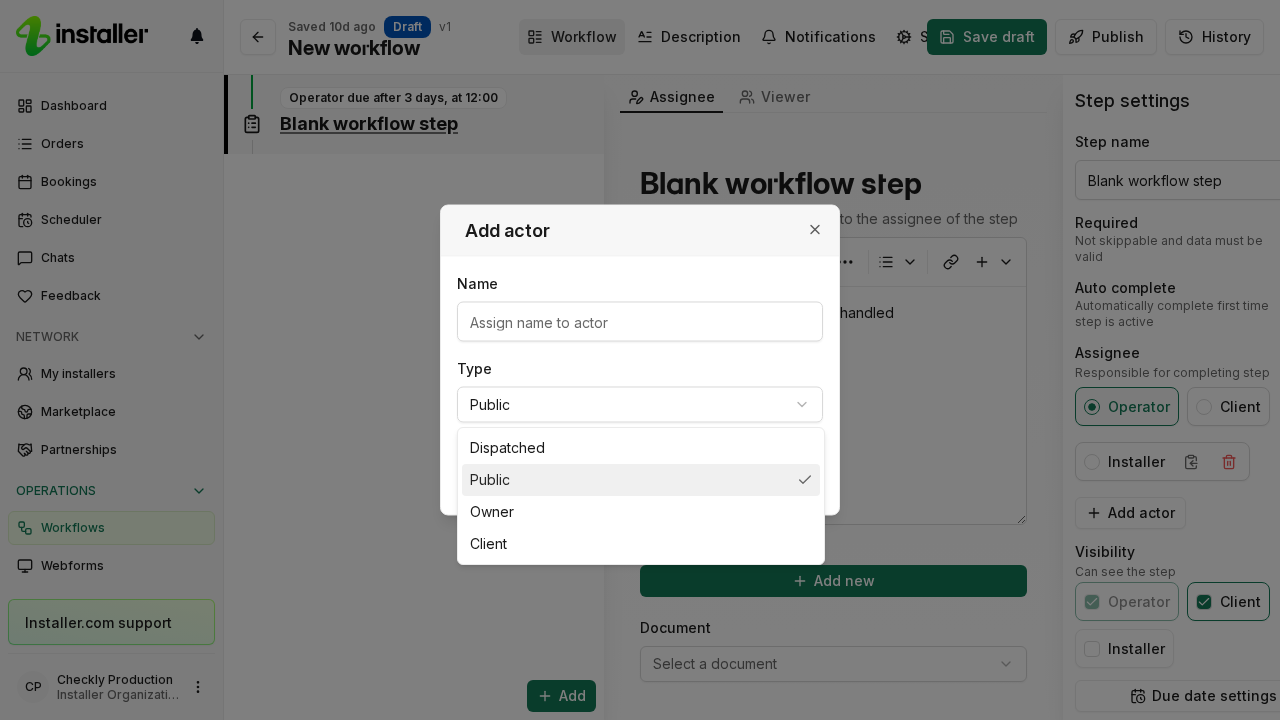Image resolution: width=1280 pixels, height=720 pixels.
Task: Click Add step button at bottom
Action: (561, 696)
